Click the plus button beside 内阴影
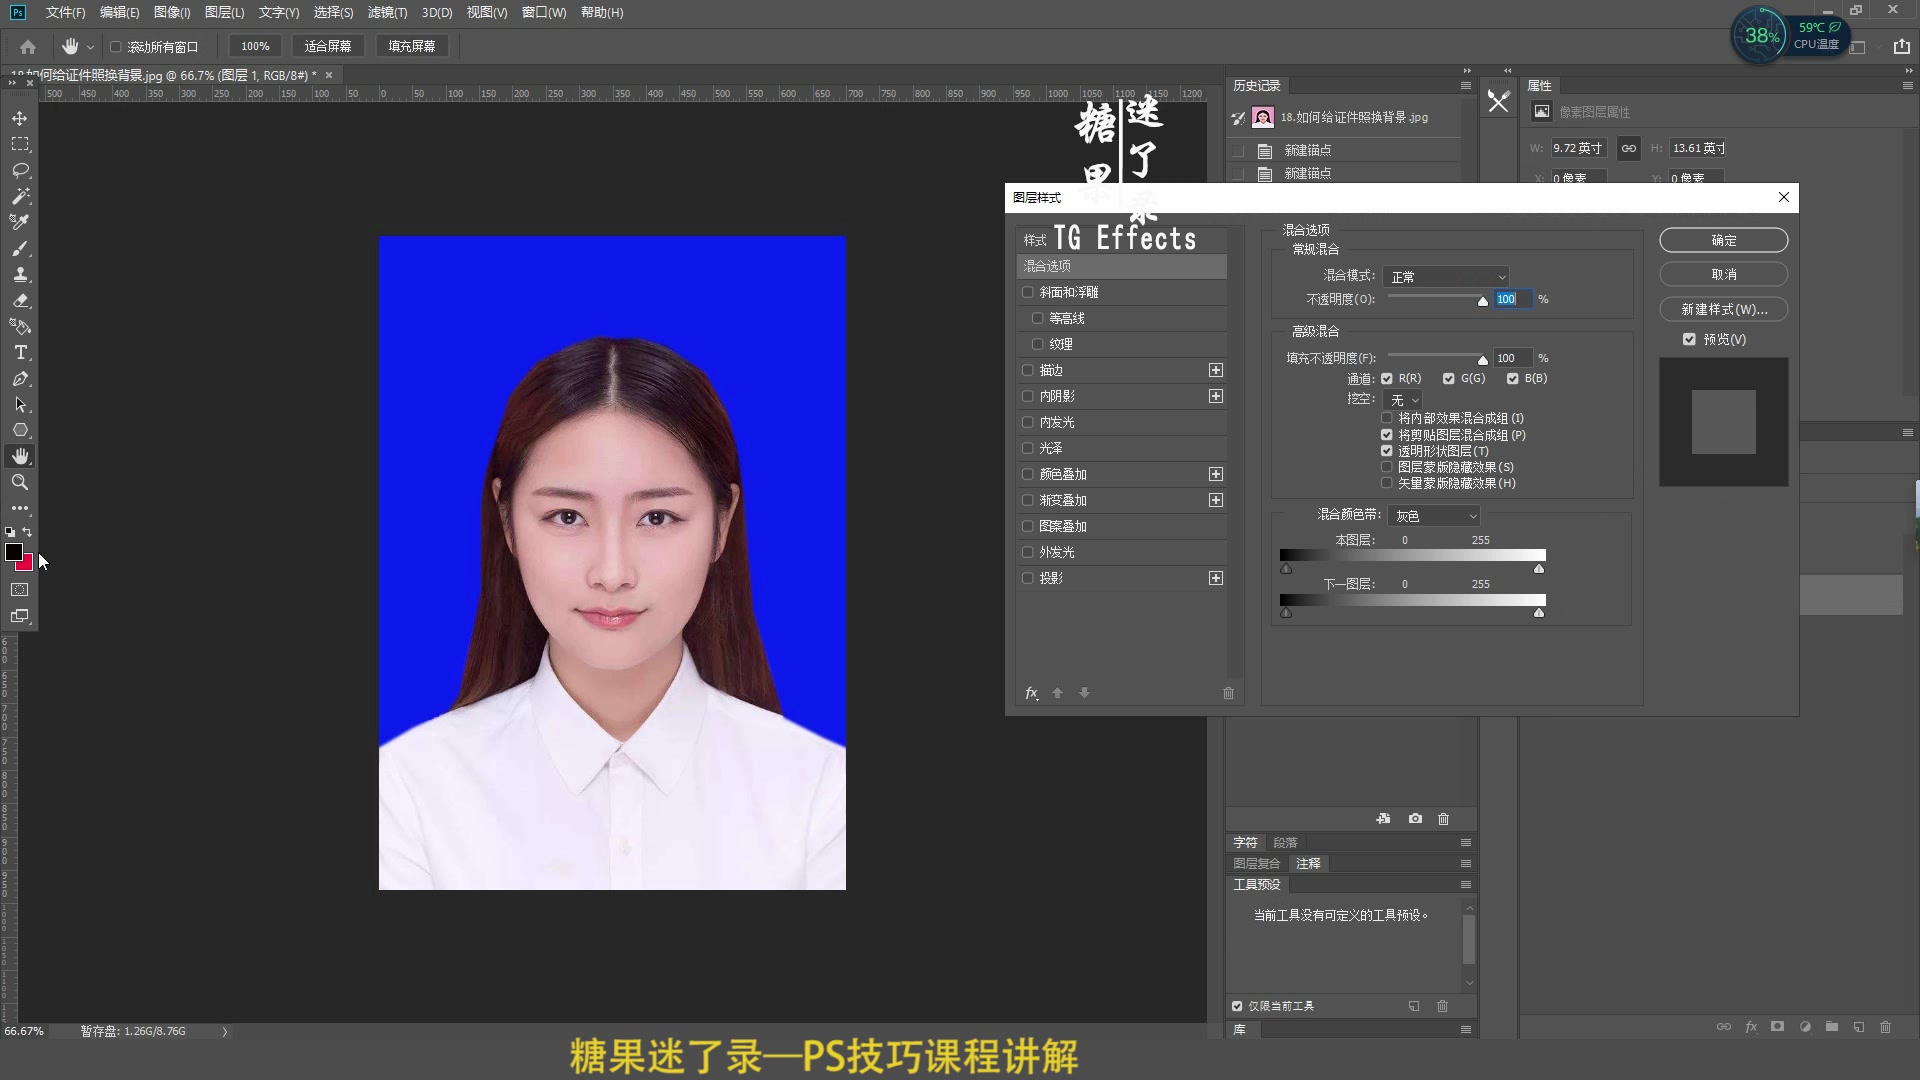Viewport: 1920px width, 1080px height. point(1216,396)
